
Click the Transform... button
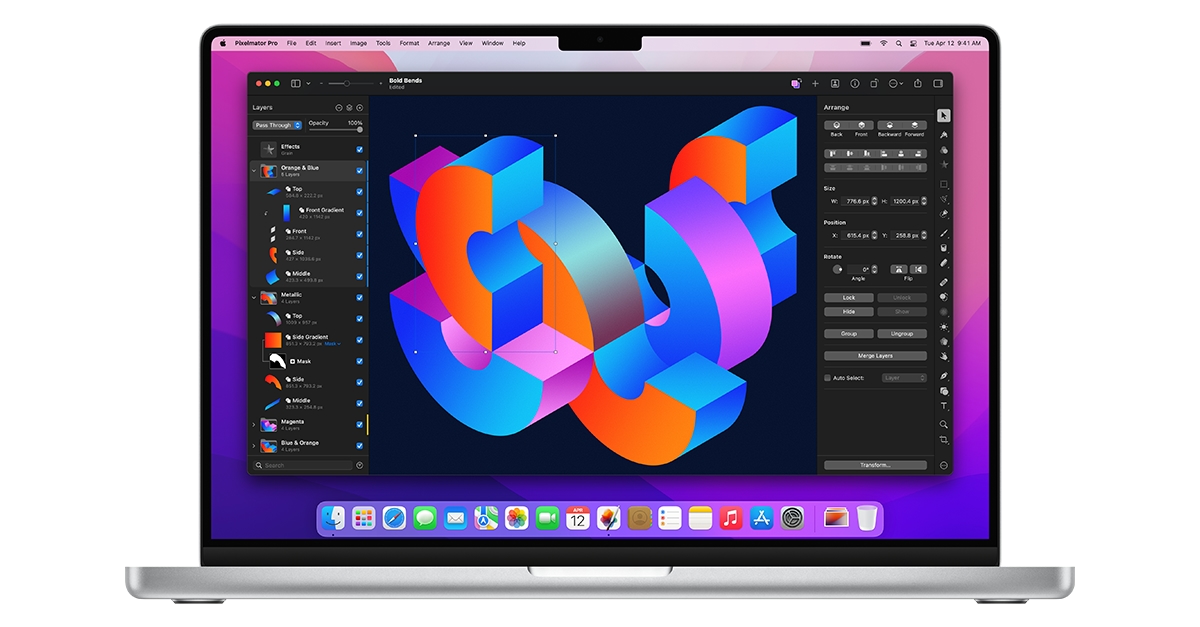pyautogui.click(x=875, y=465)
